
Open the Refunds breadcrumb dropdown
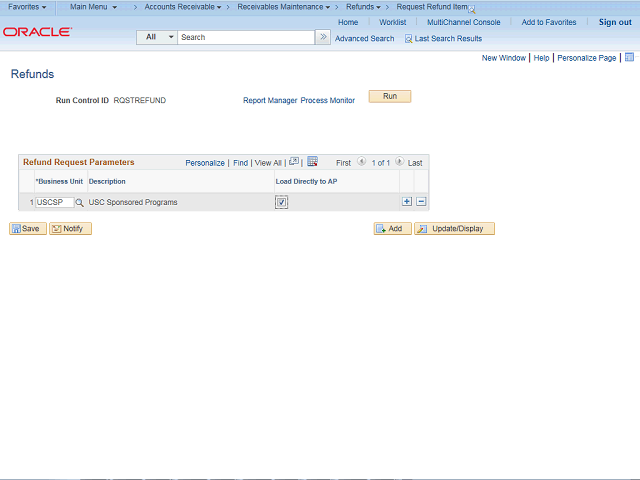tap(363, 7)
